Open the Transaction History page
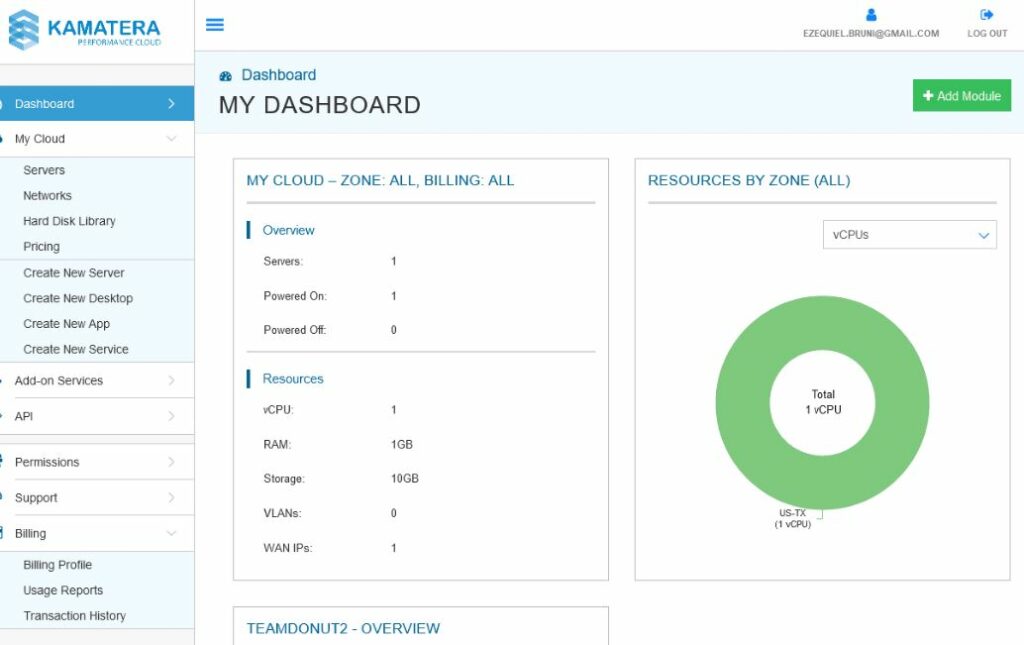 coord(74,616)
